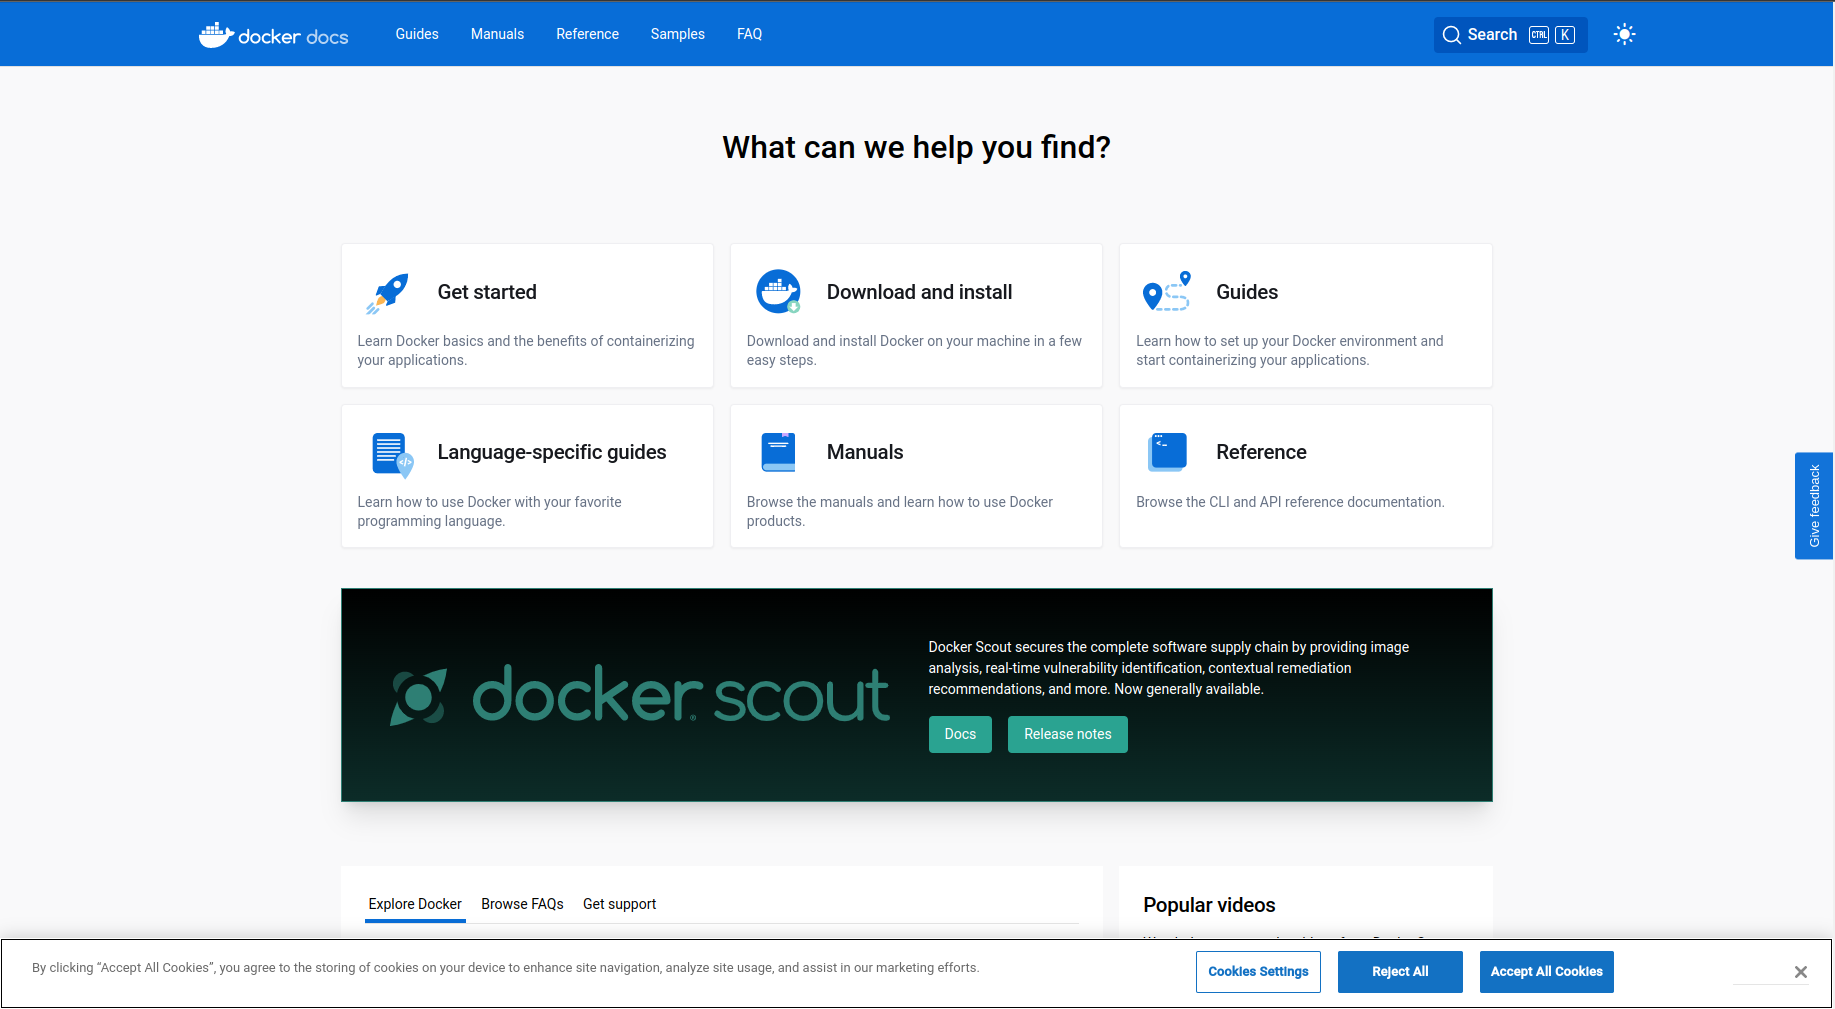Screen dimensions: 1835x1009
Task: Open the Guides card title
Action: 1247,292
